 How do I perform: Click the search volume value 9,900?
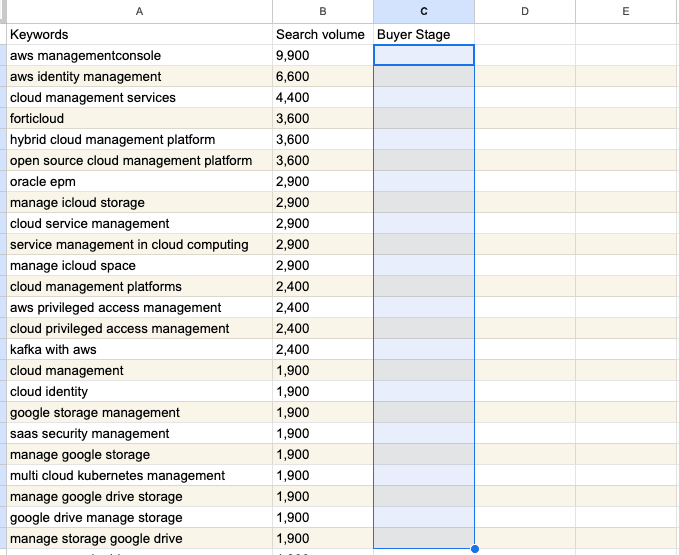(x=323, y=55)
